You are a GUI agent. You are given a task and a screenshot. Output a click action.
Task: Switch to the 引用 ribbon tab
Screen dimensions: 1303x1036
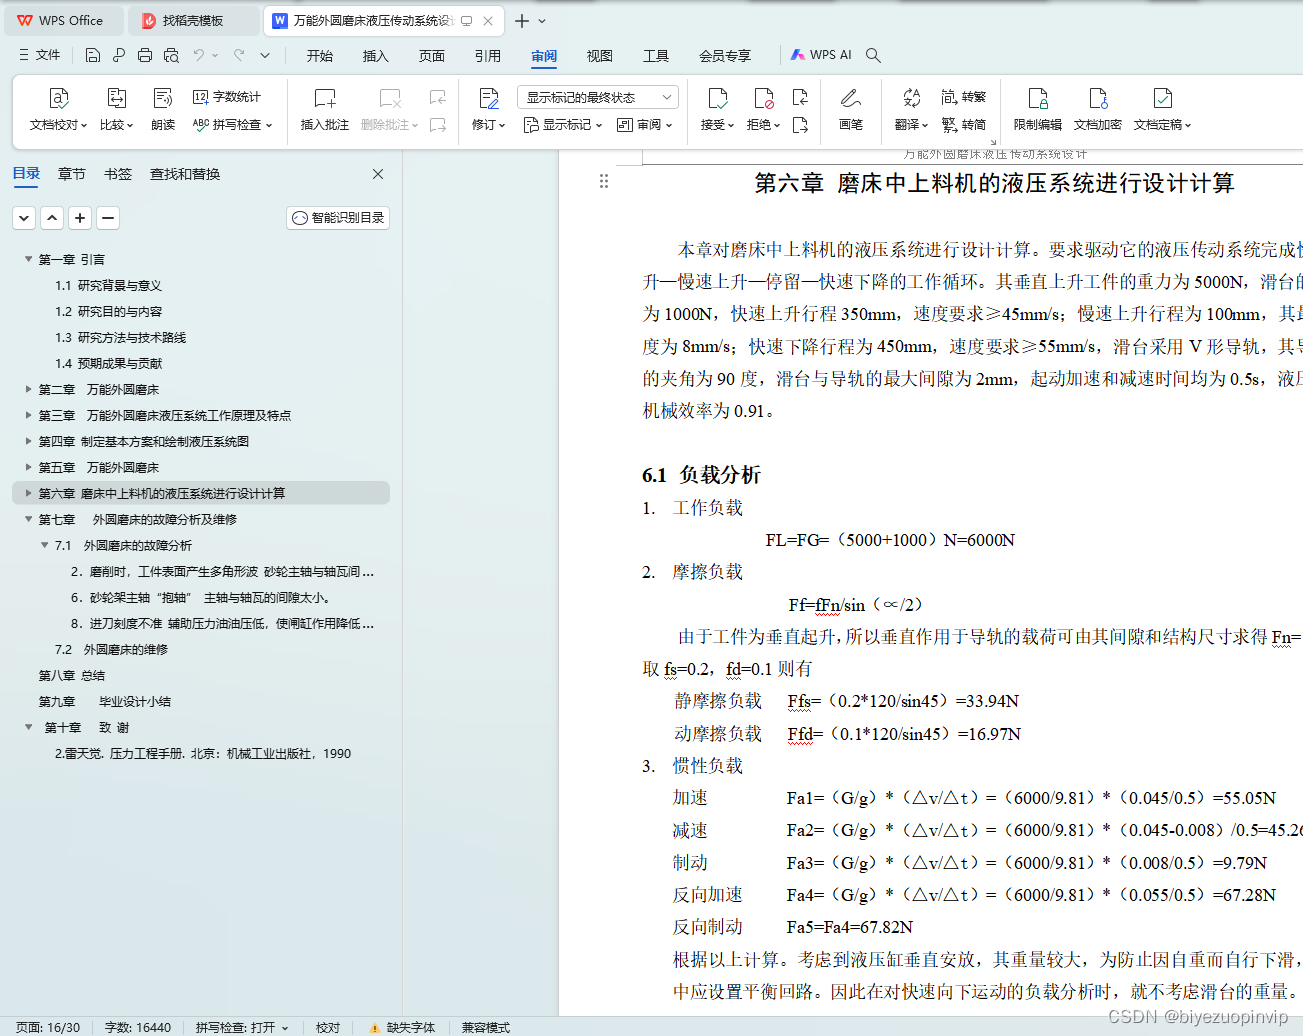click(488, 56)
